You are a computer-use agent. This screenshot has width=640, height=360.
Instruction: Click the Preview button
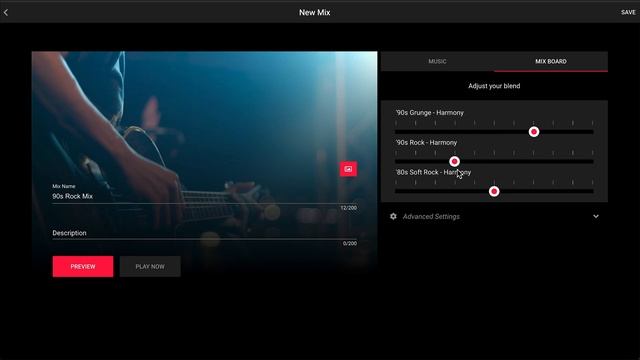[83, 267]
